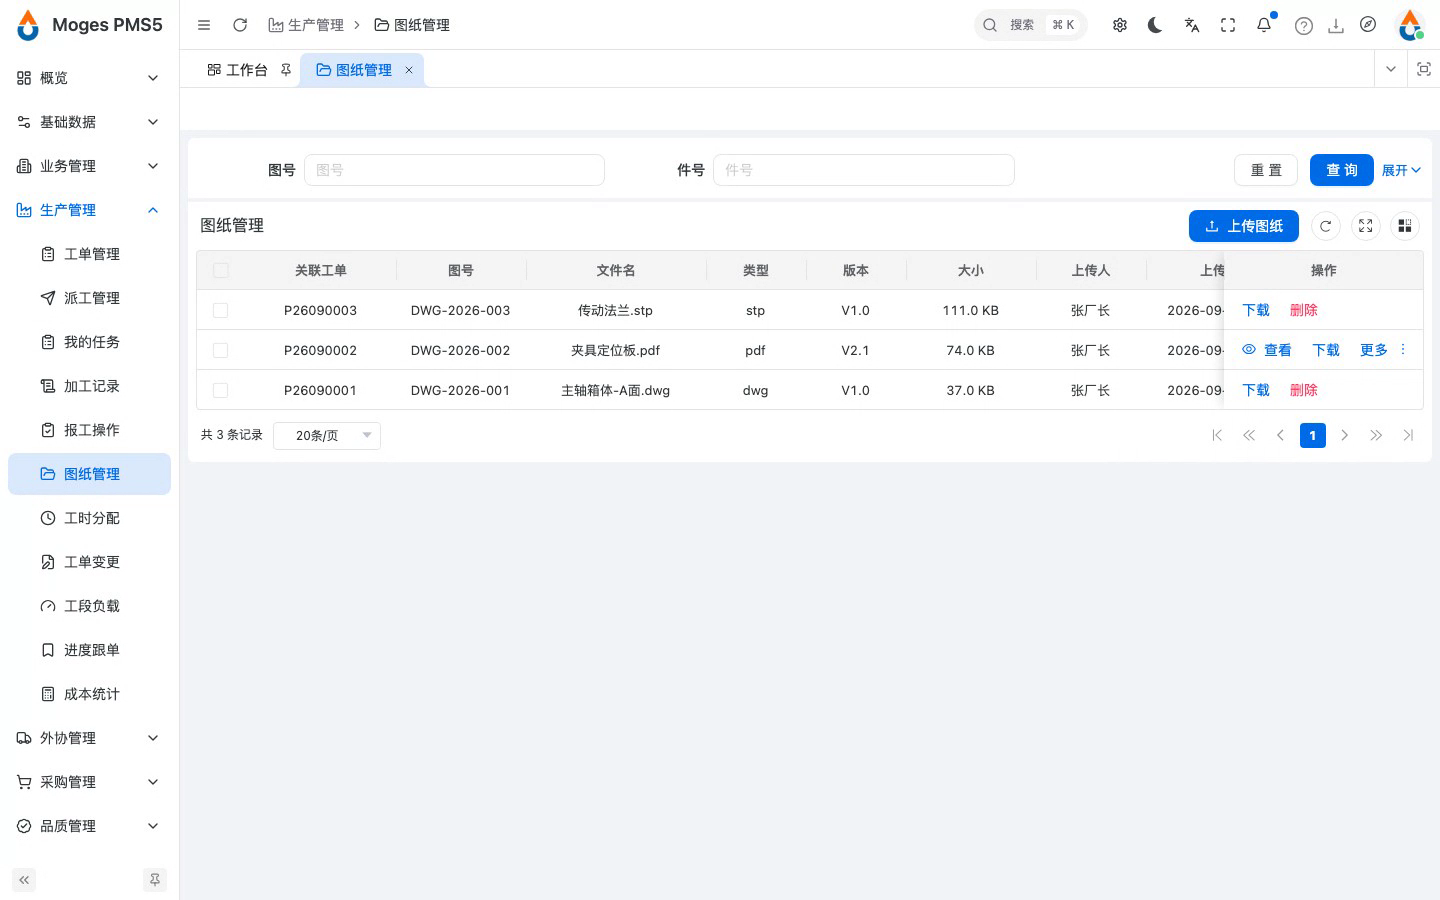
Task: Select the P26090003 row checkbox
Action: [x=221, y=310]
